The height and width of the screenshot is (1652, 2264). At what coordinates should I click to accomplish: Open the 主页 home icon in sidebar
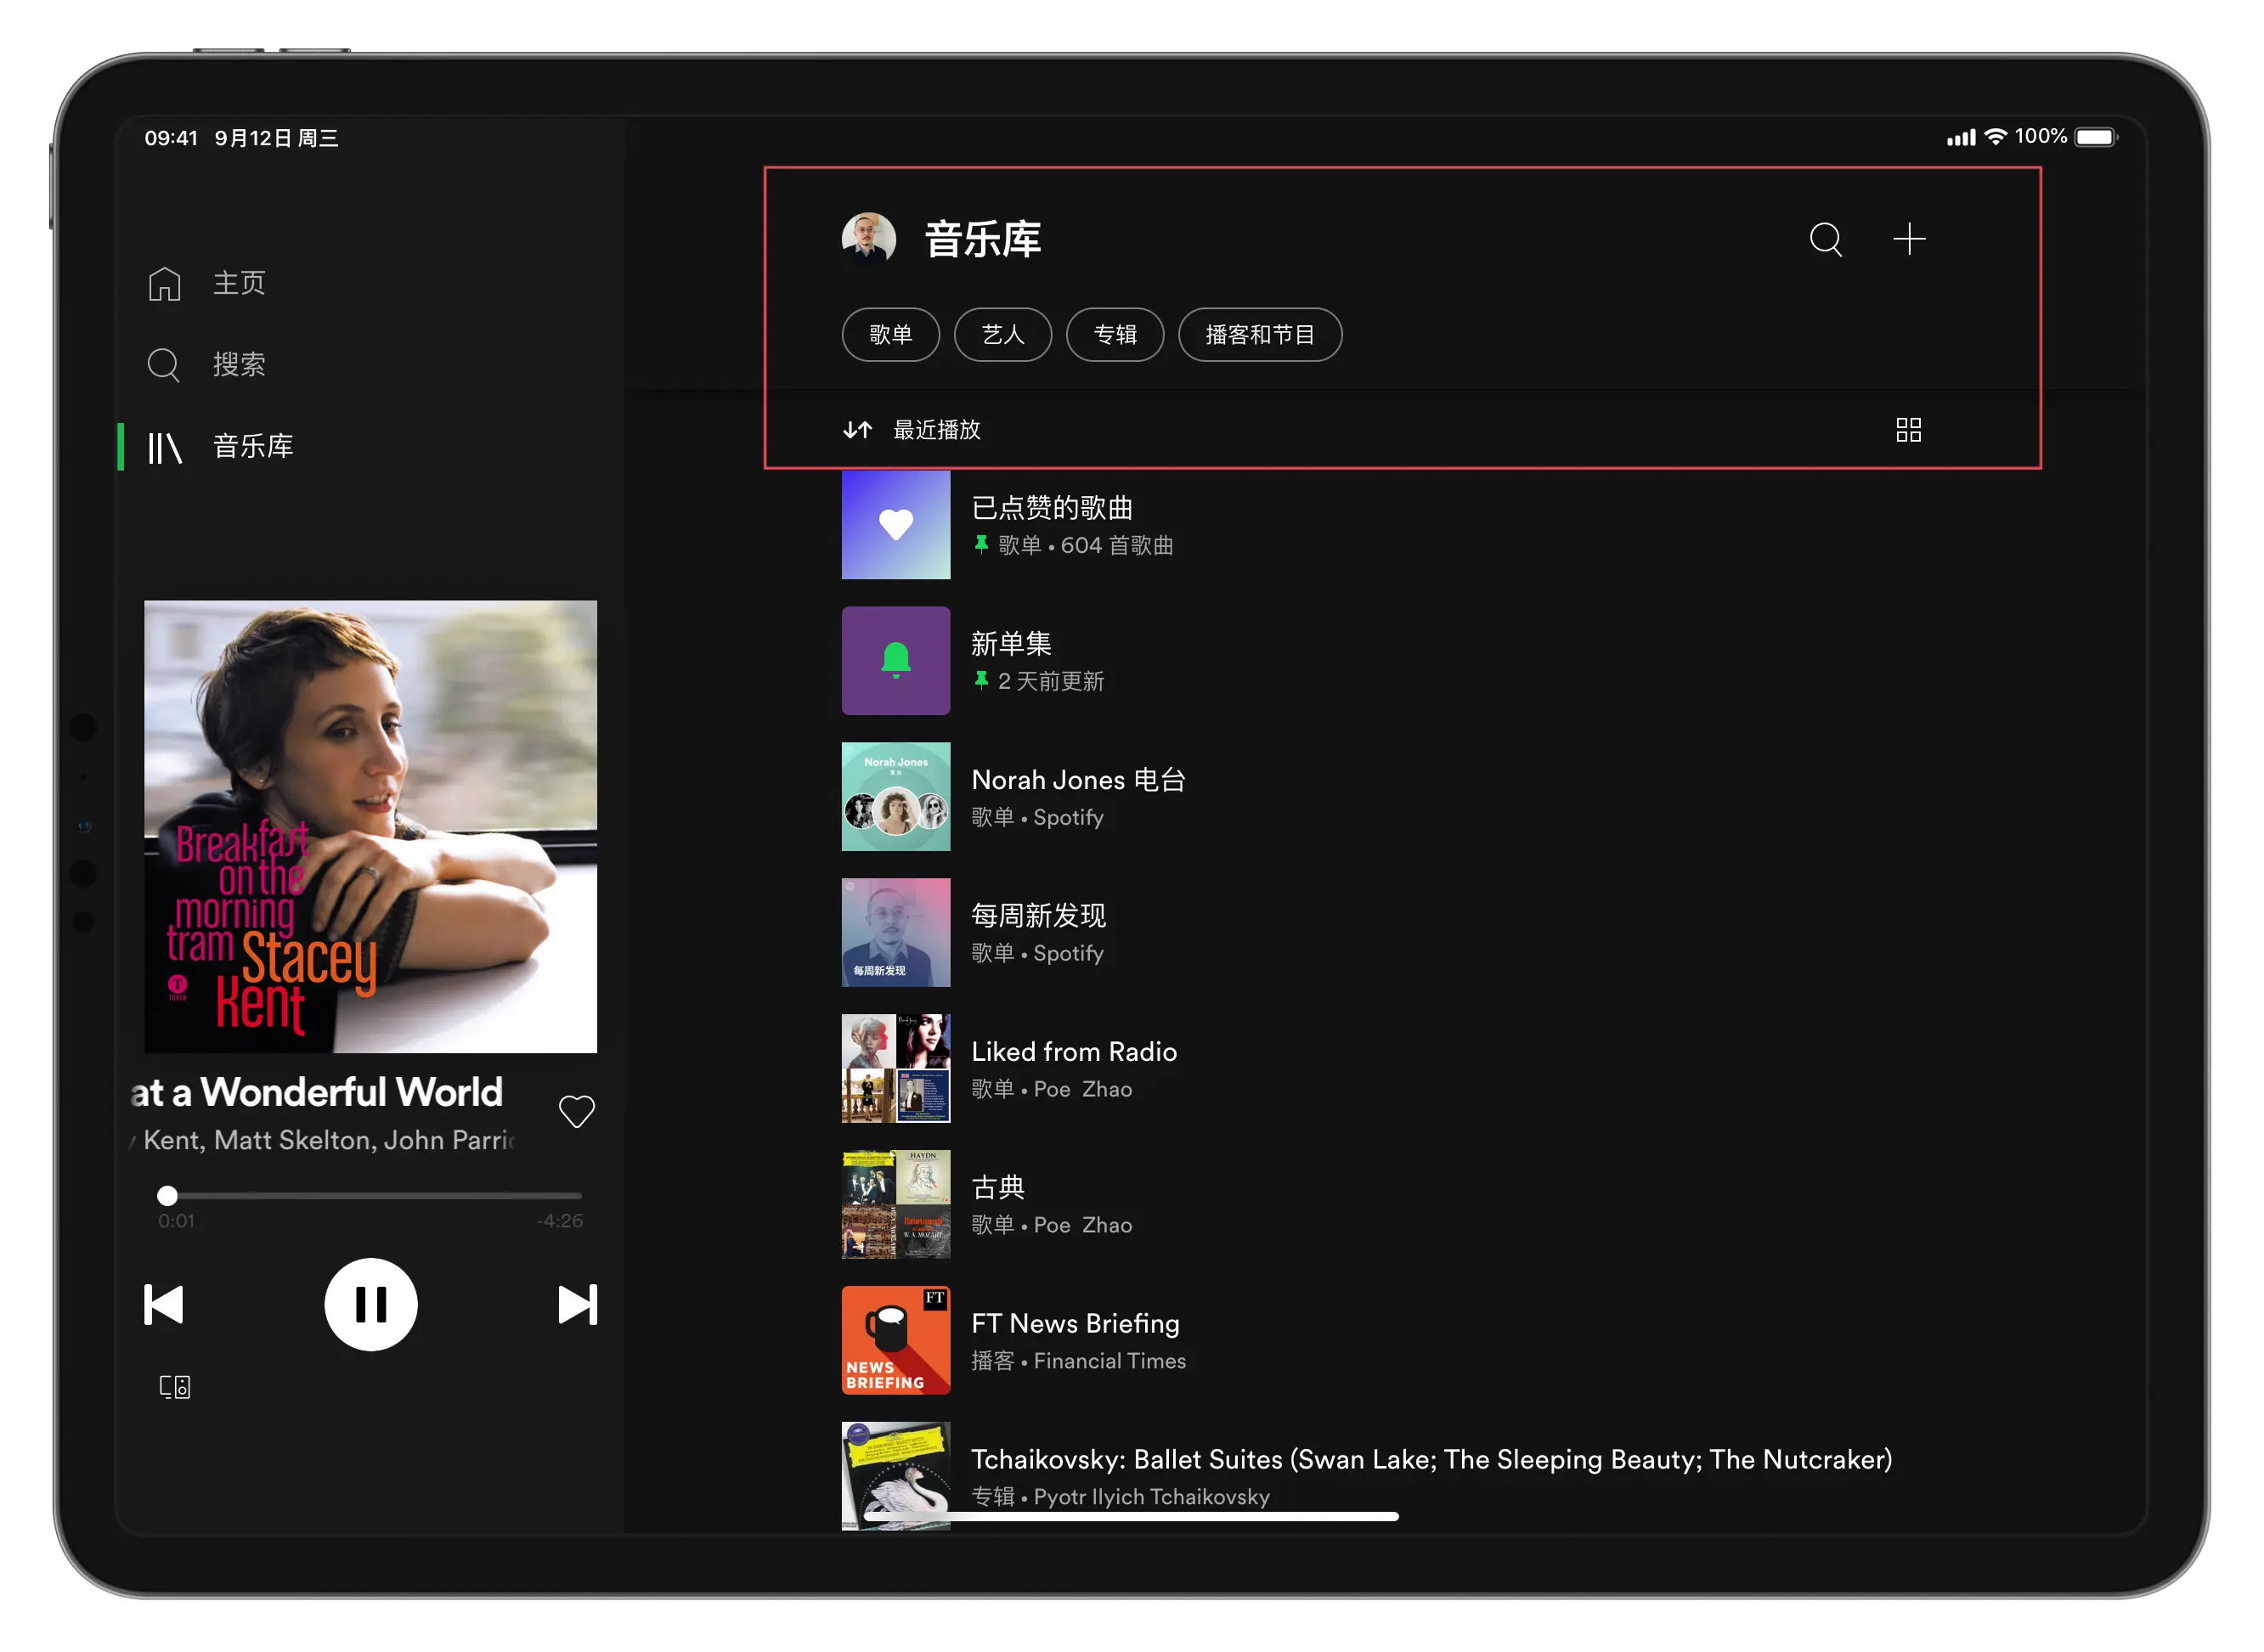[164, 284]
